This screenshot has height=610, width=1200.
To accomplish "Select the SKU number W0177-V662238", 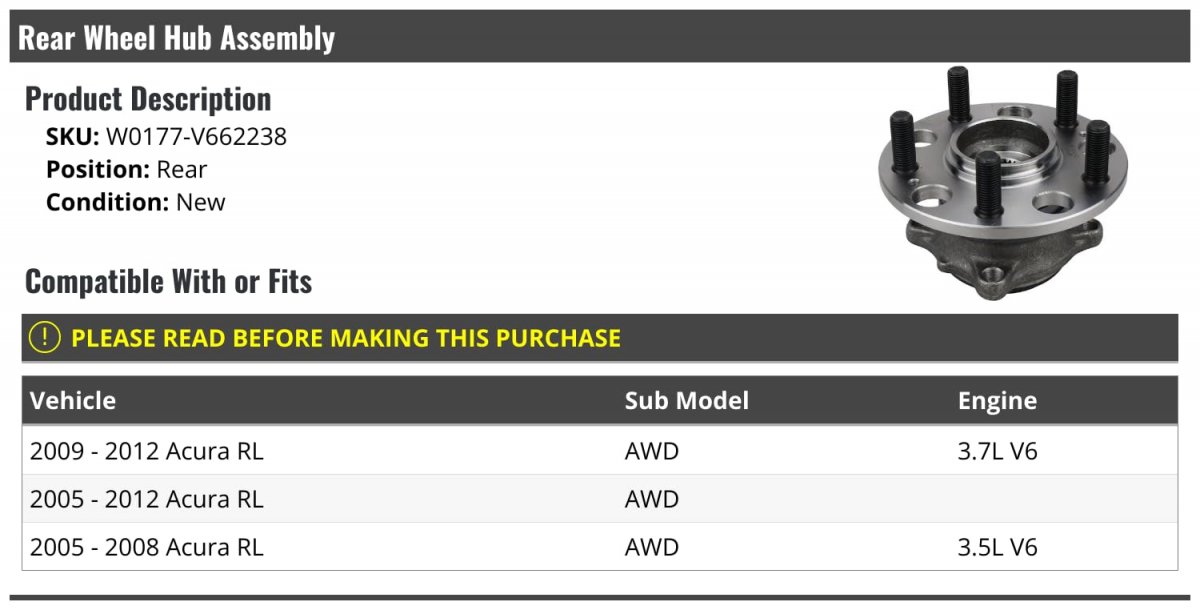I will point(196,137).
